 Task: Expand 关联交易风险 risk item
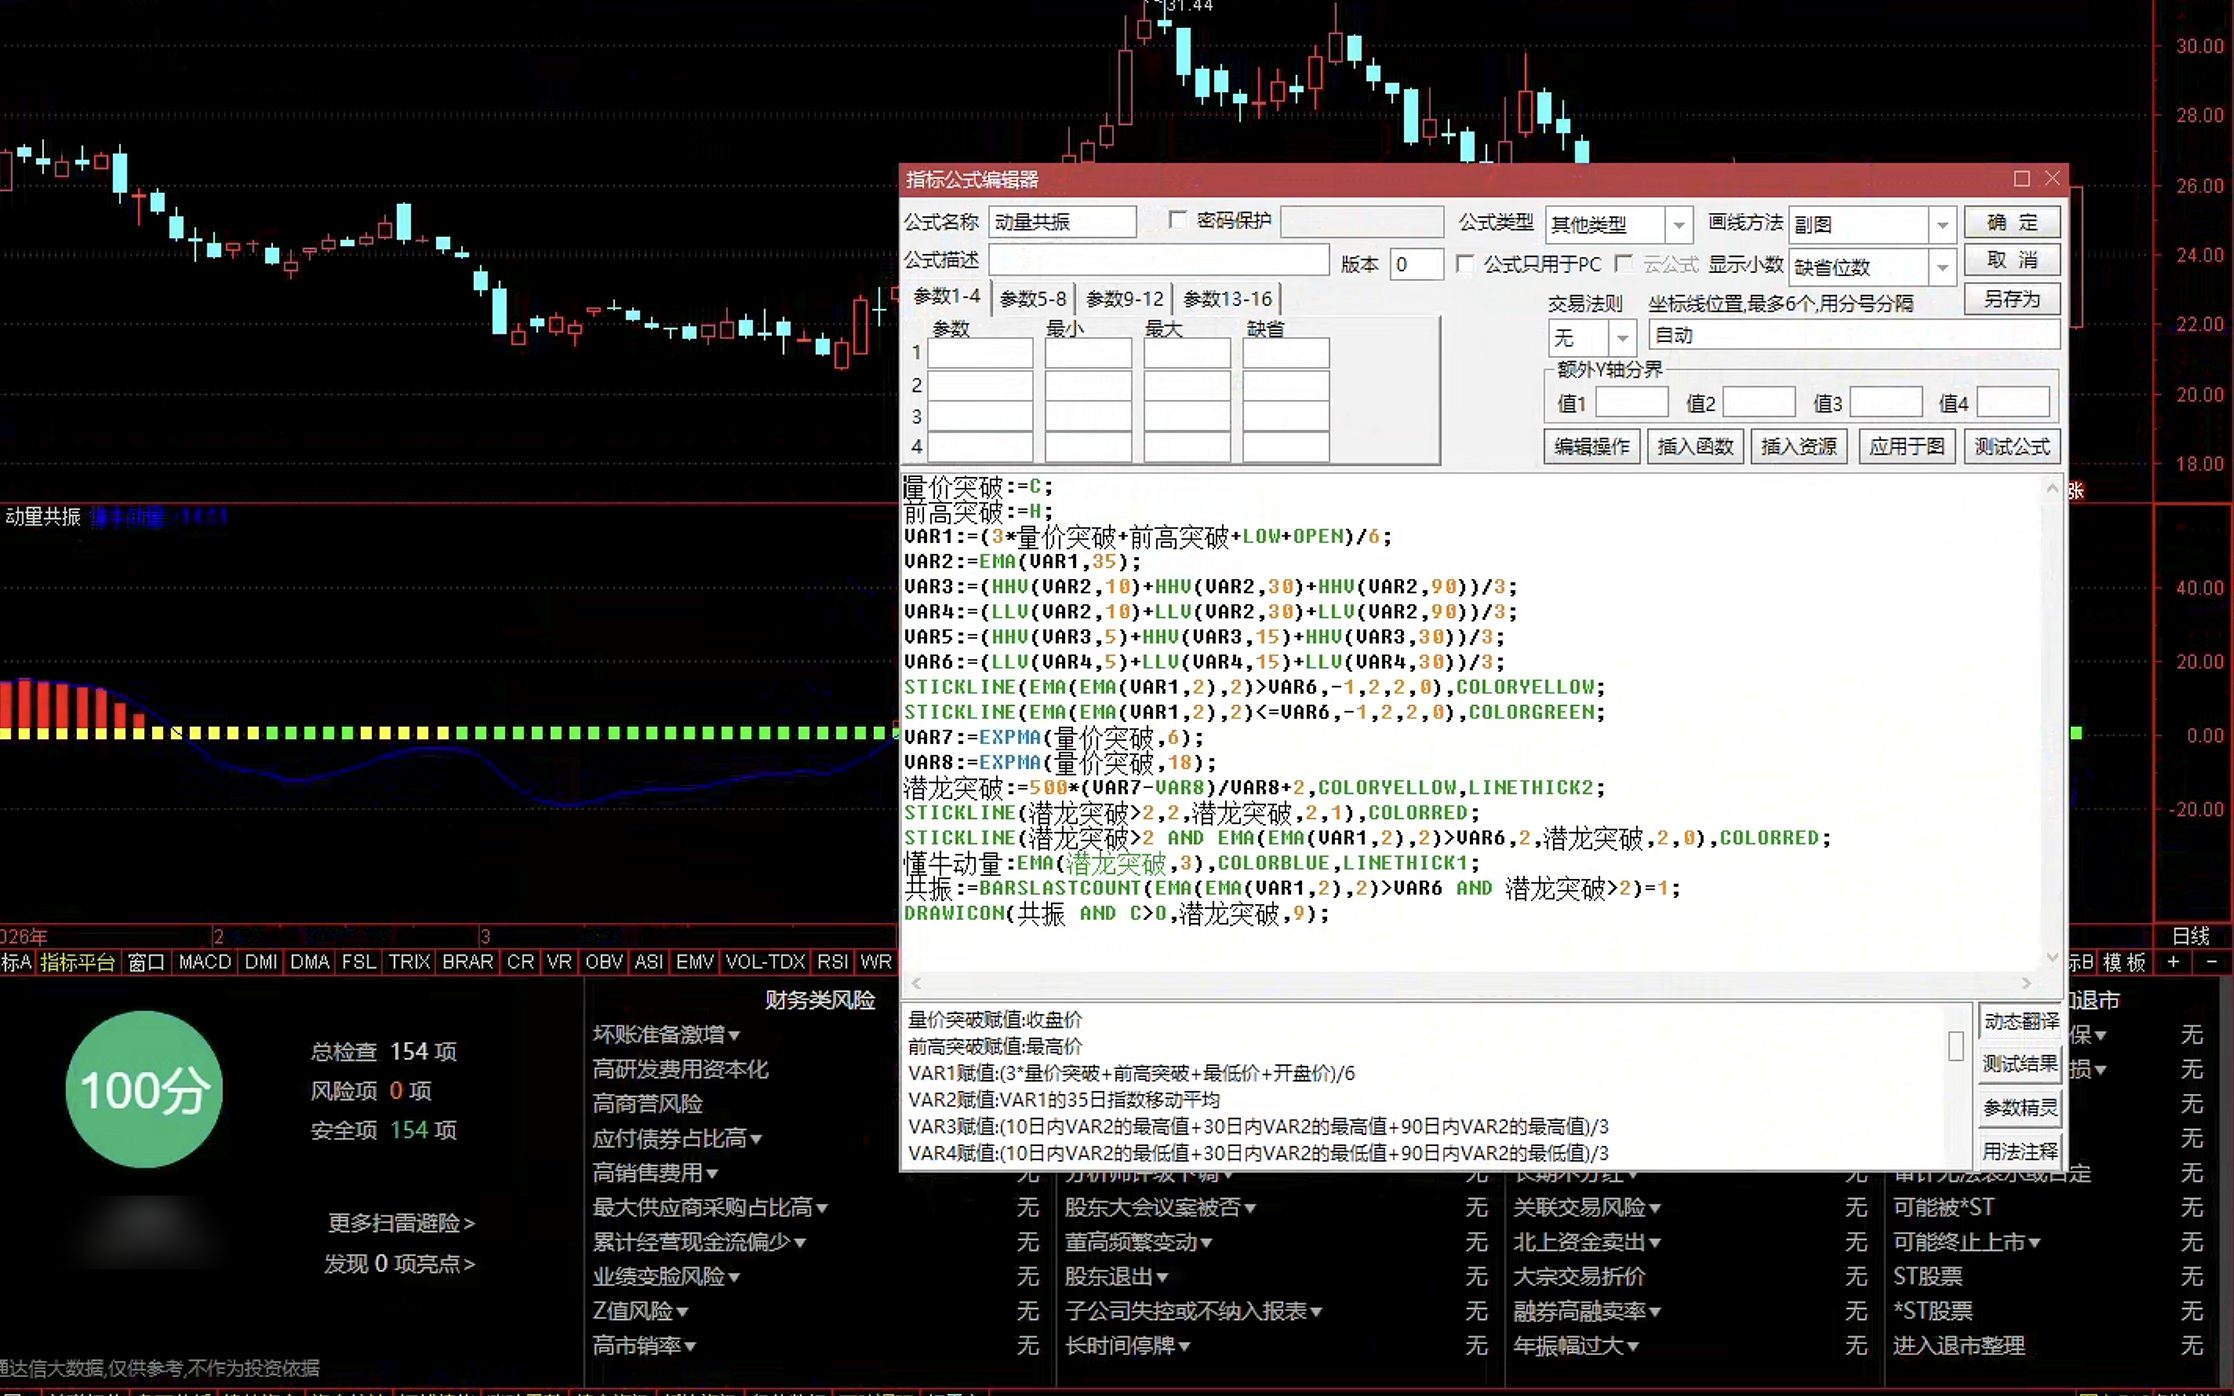point(1587,1208)
